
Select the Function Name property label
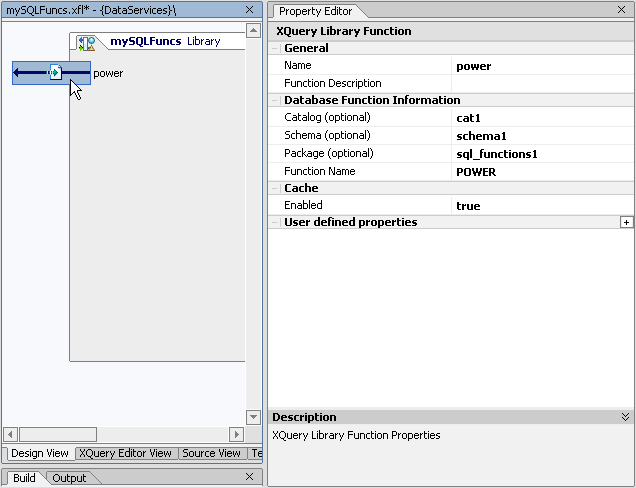pos(320,171)
